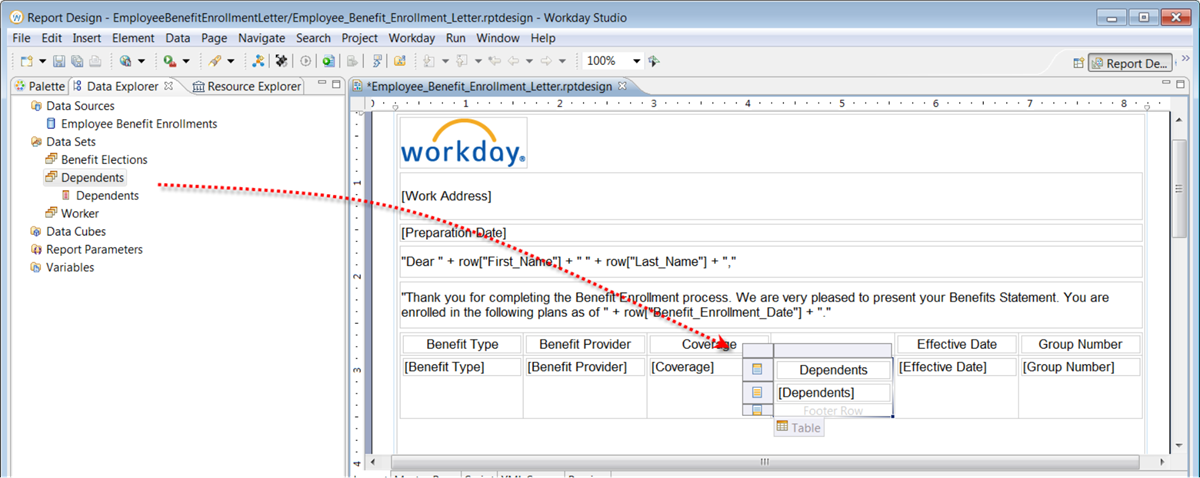Click the Print toolbar icon
The height and width of the screenshot is (478, 1200).
[94, 61]
